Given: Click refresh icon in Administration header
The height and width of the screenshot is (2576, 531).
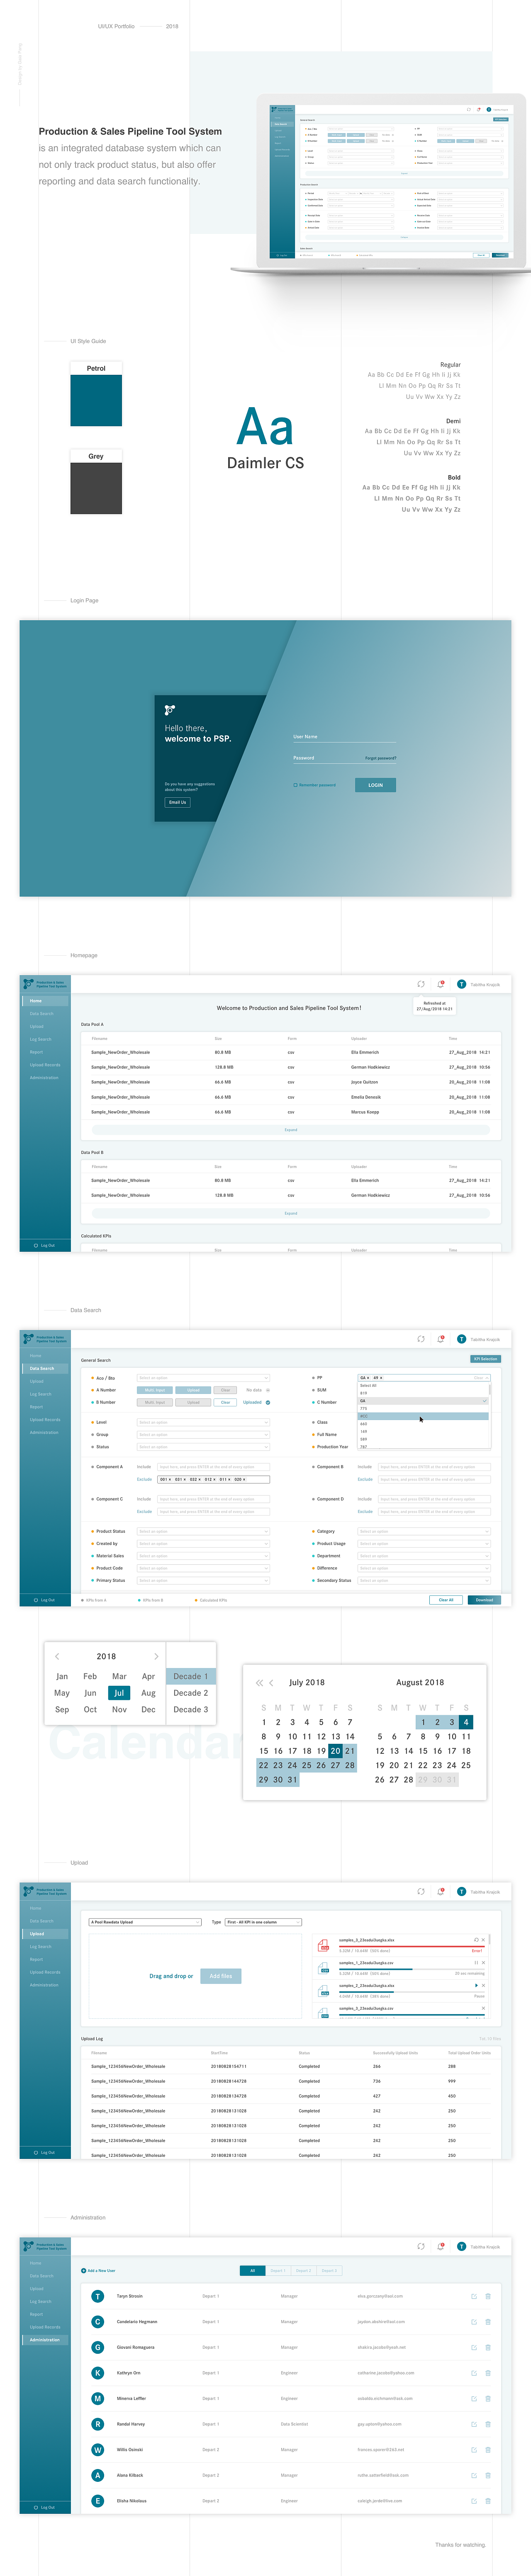Looking at the screenshot, I should click(x=421, y=2245).
